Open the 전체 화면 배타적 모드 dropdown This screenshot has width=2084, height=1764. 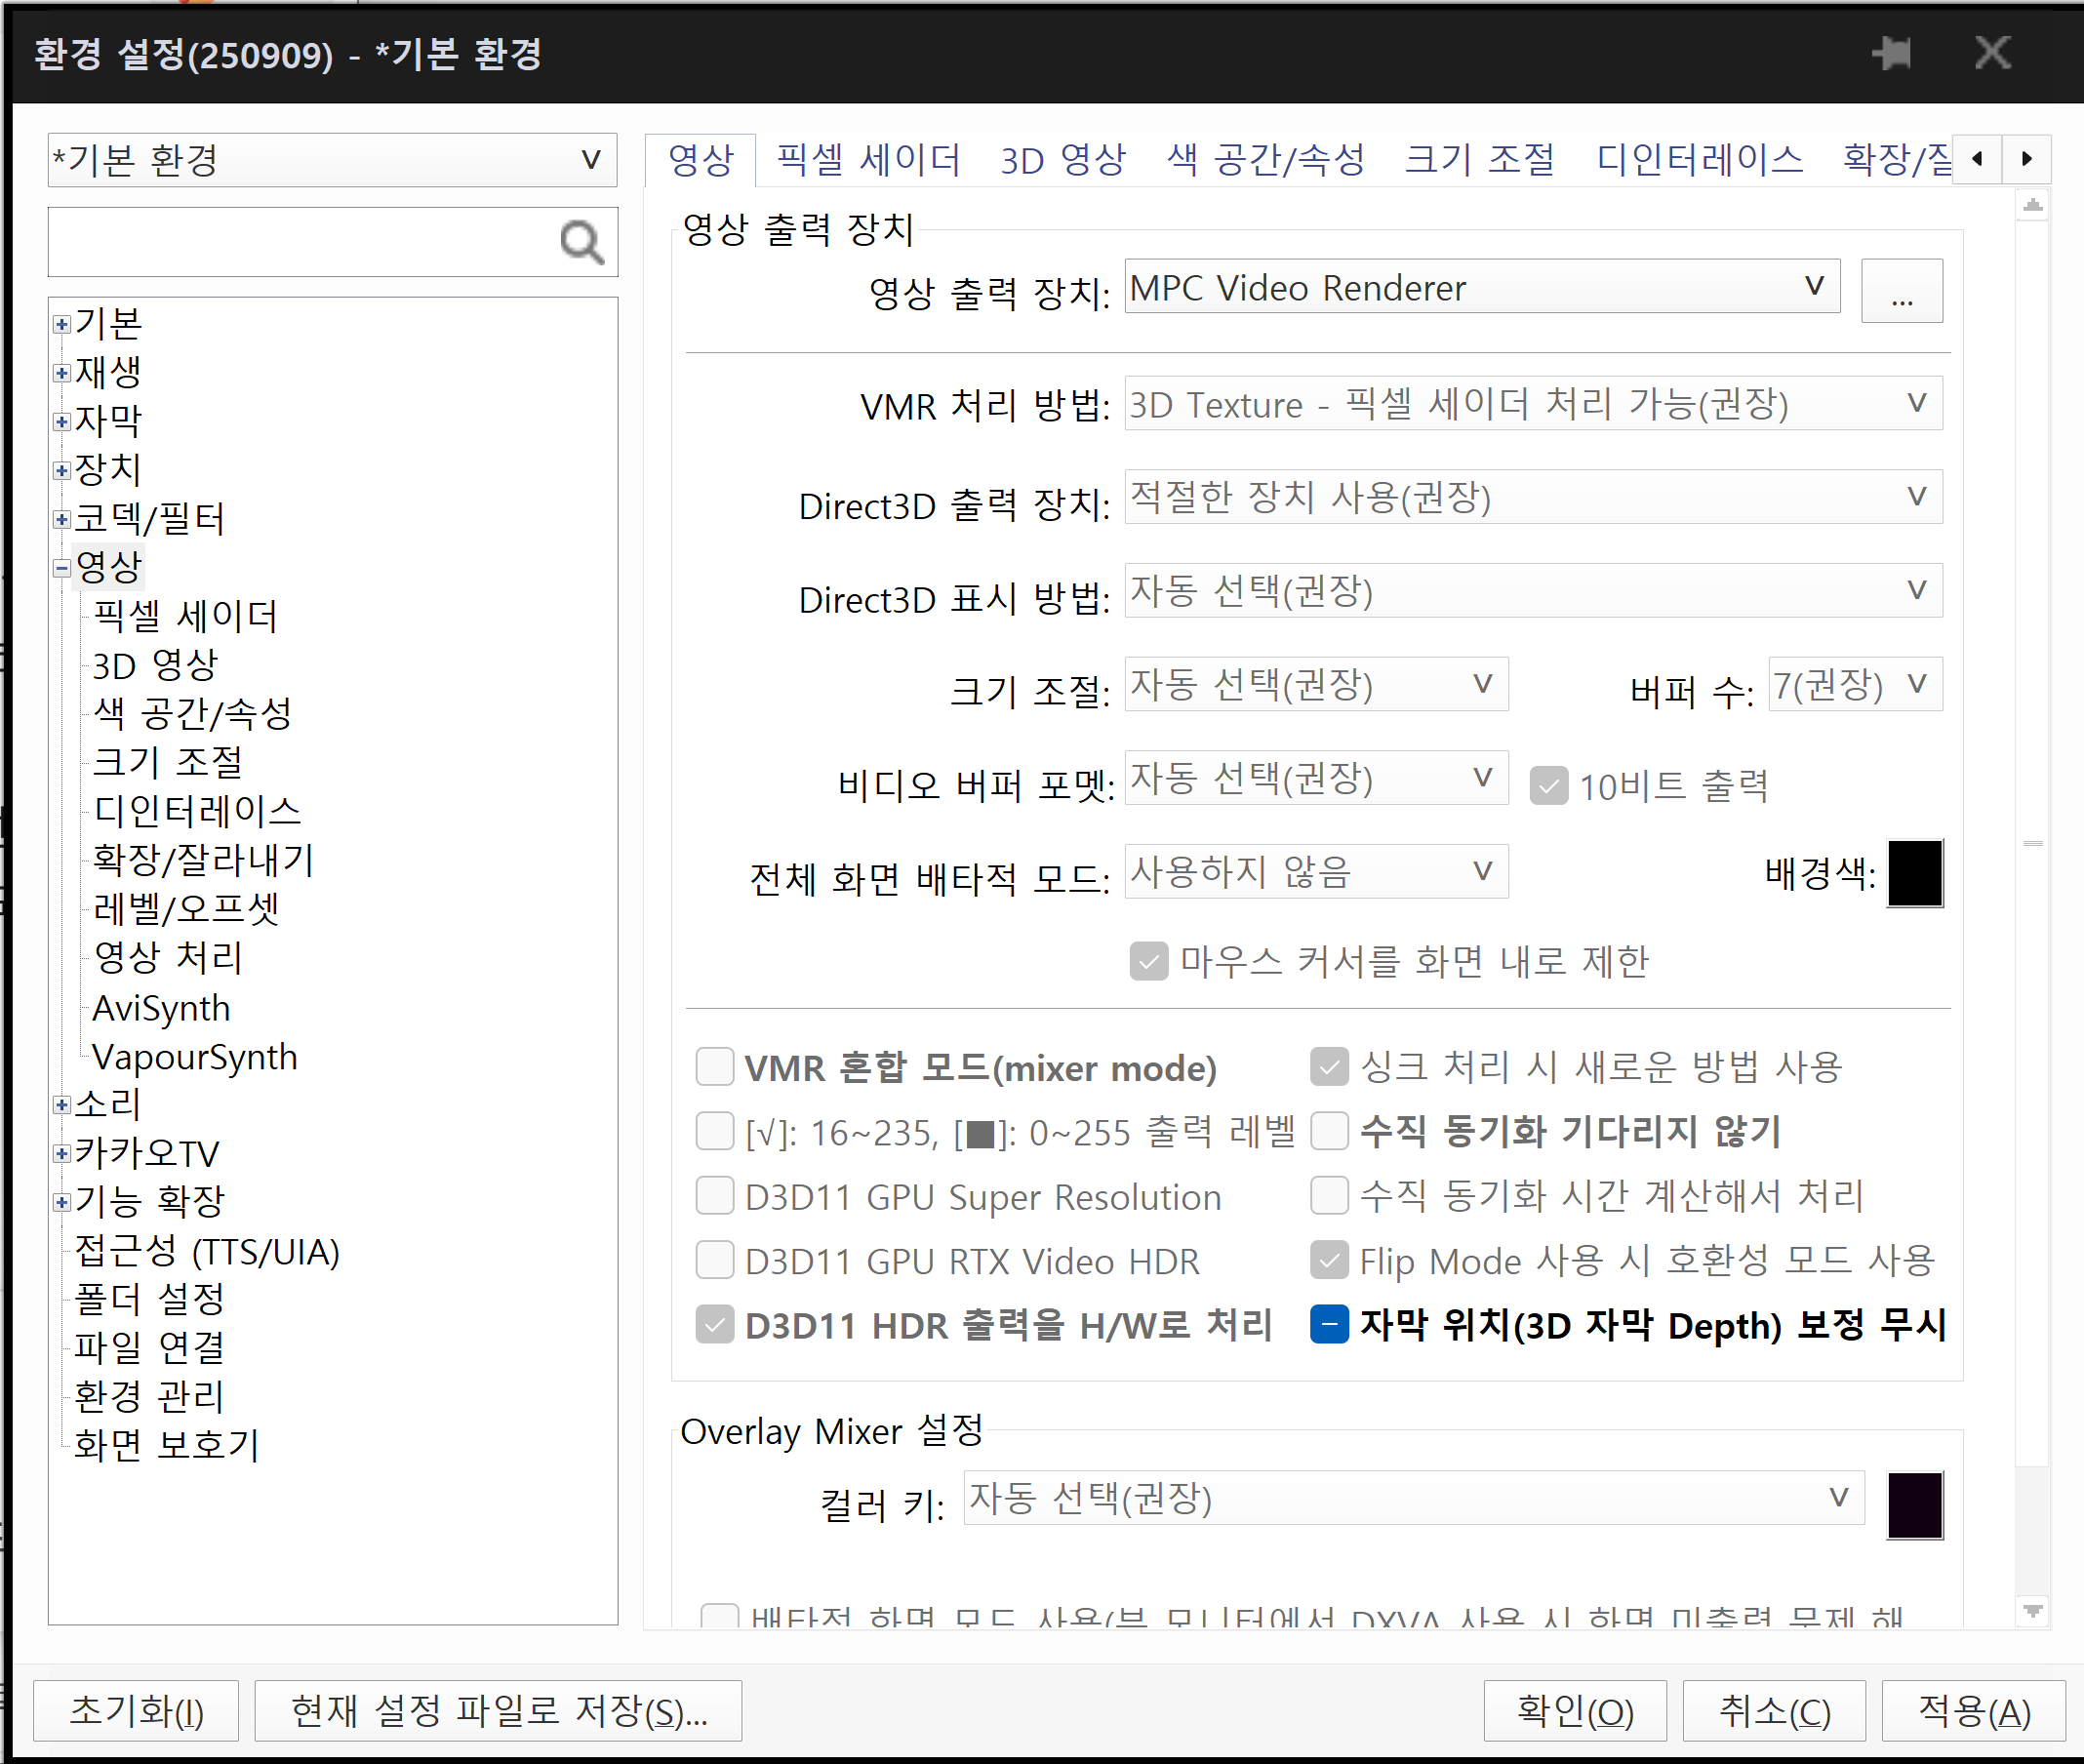click(x=1482, y=871)
